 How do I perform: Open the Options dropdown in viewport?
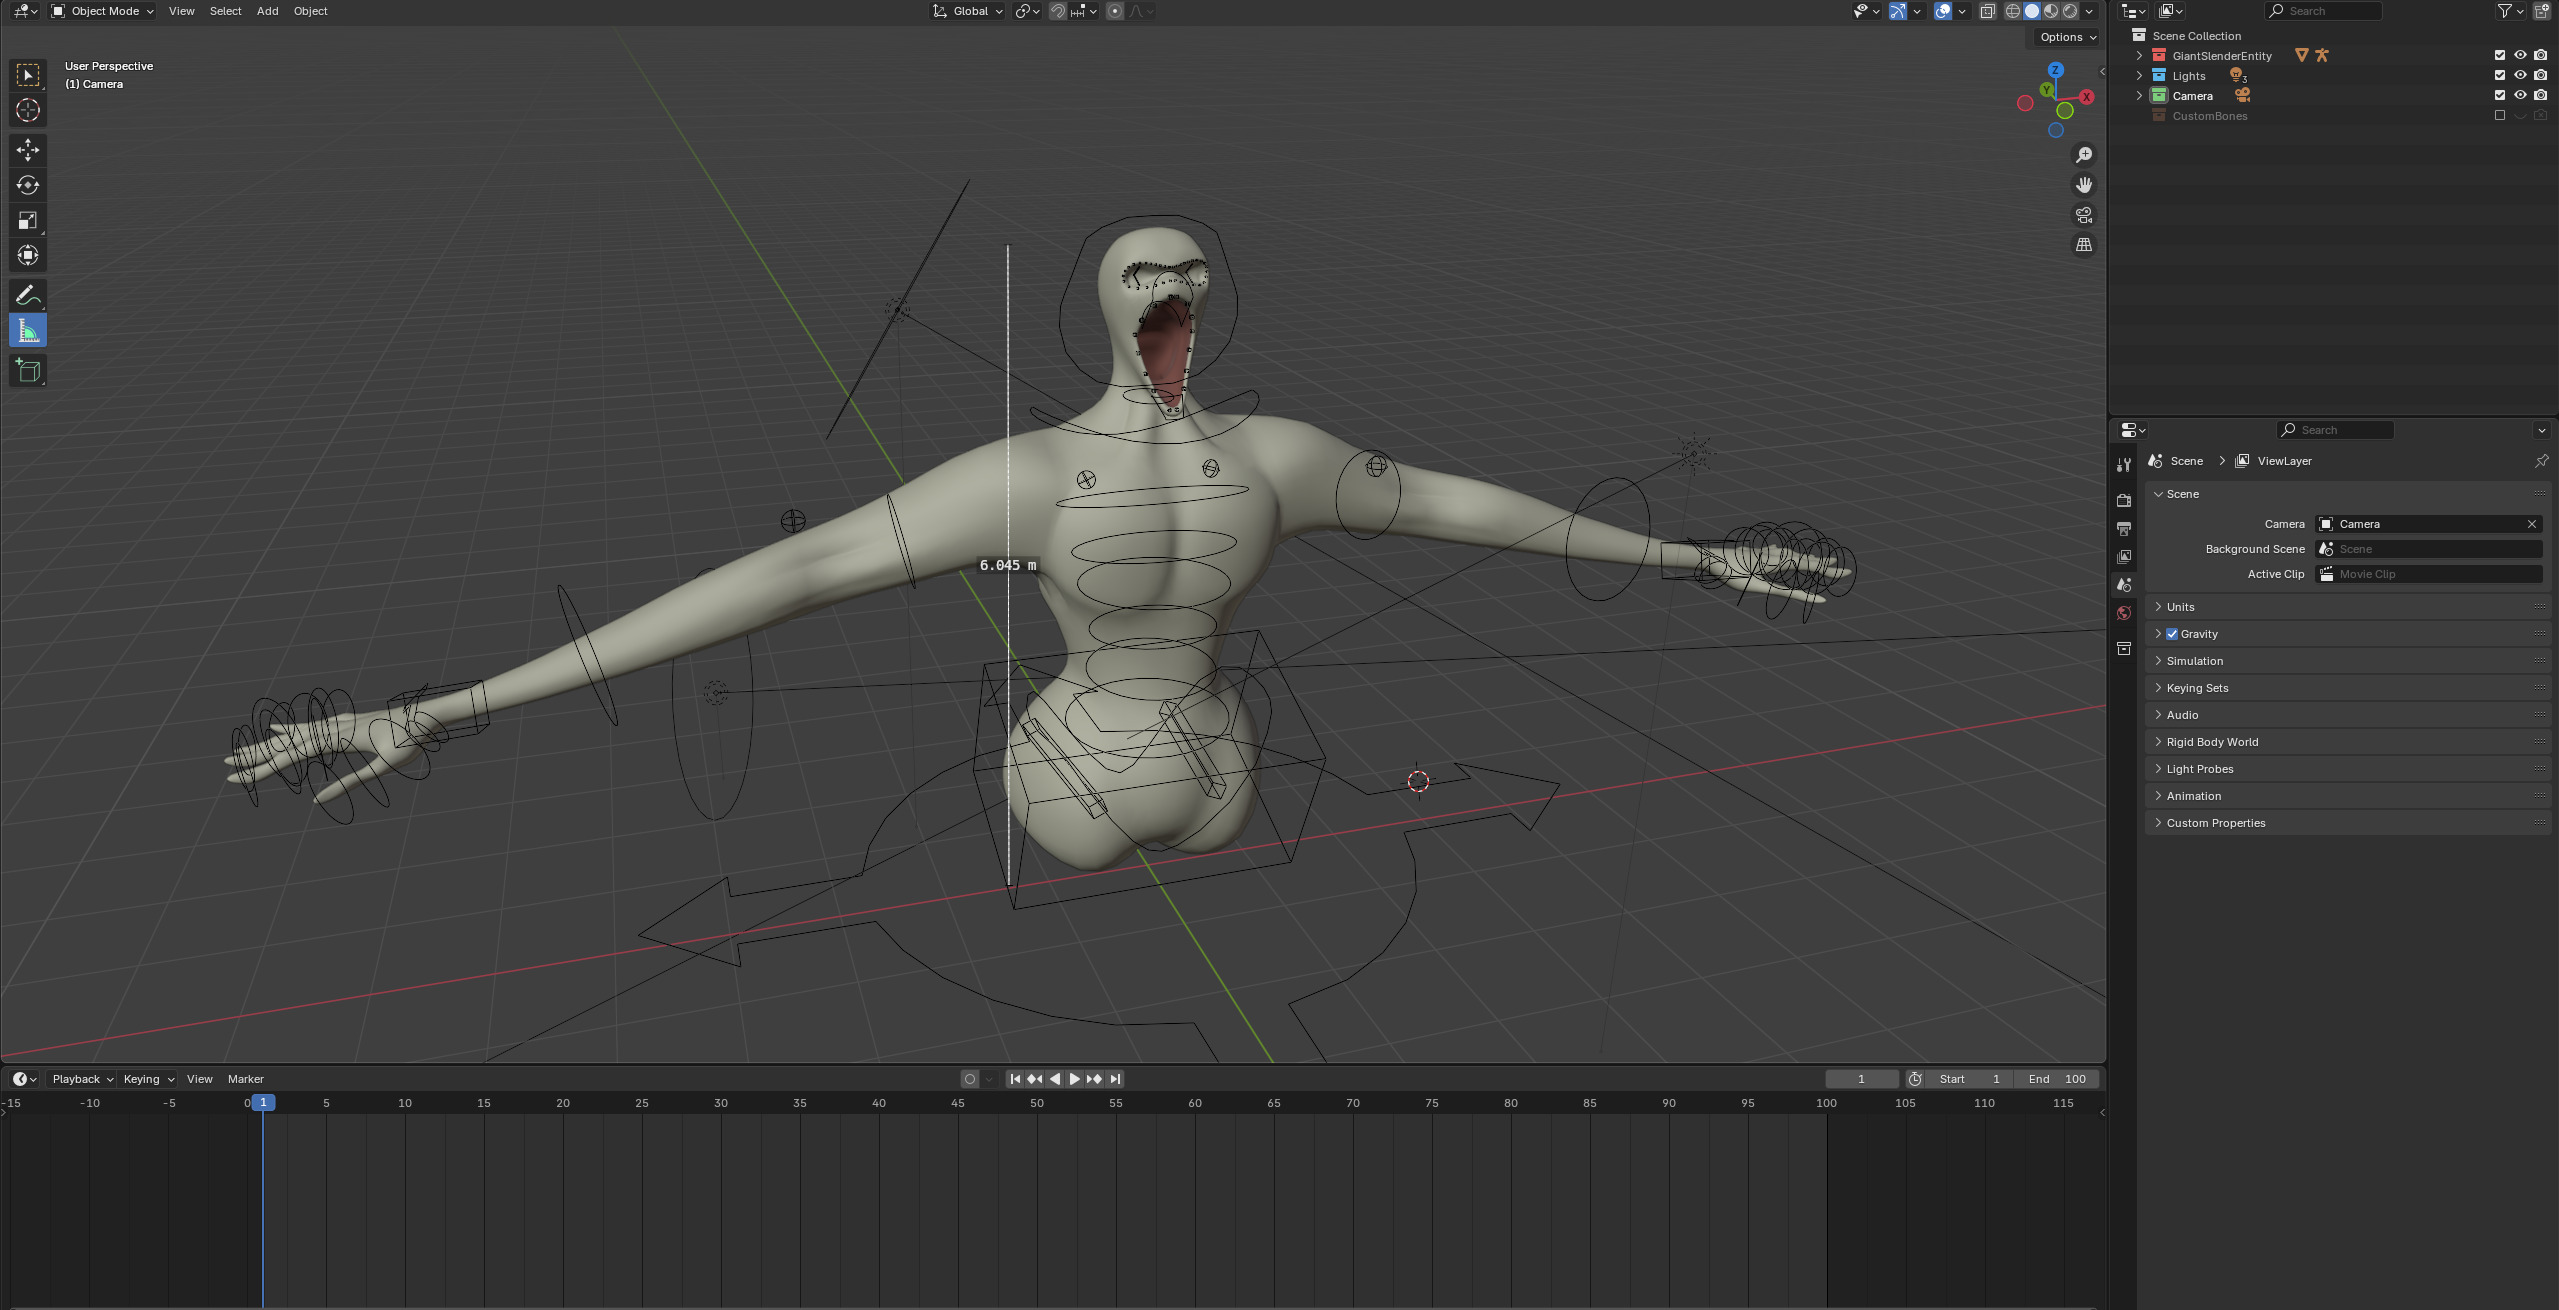tap(2068, 37)
